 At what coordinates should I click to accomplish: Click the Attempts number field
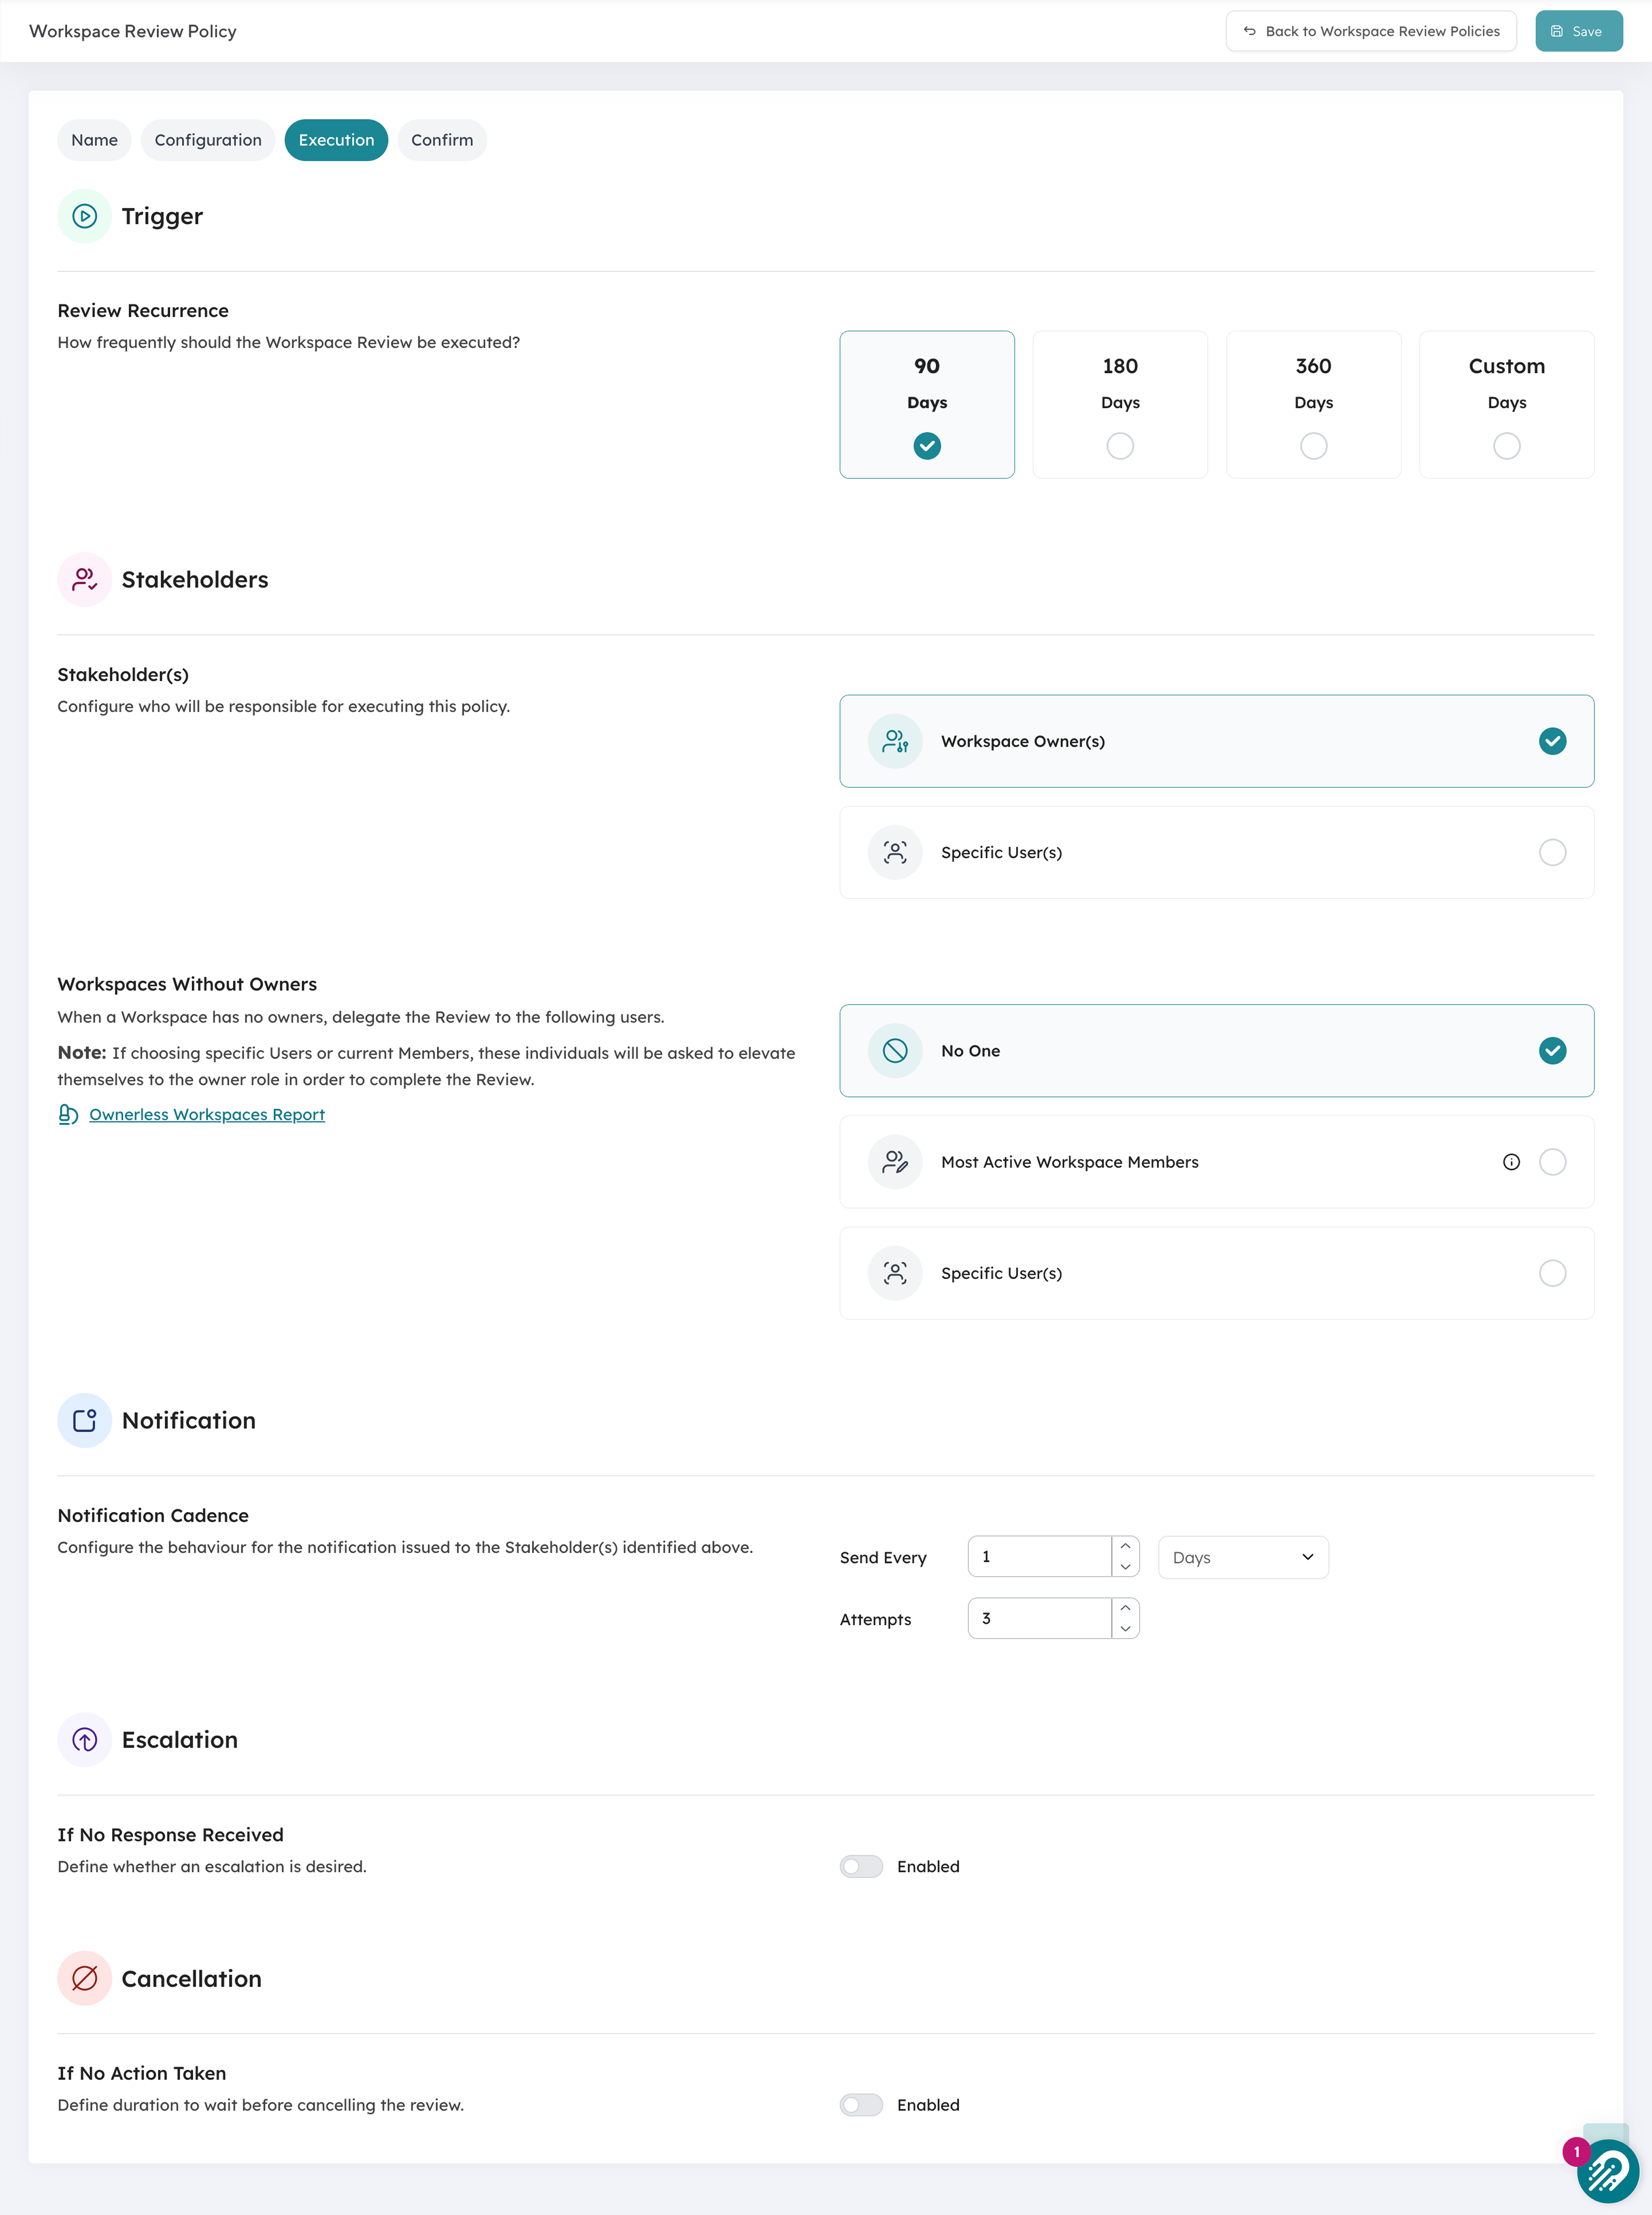coord(1040,1618)
